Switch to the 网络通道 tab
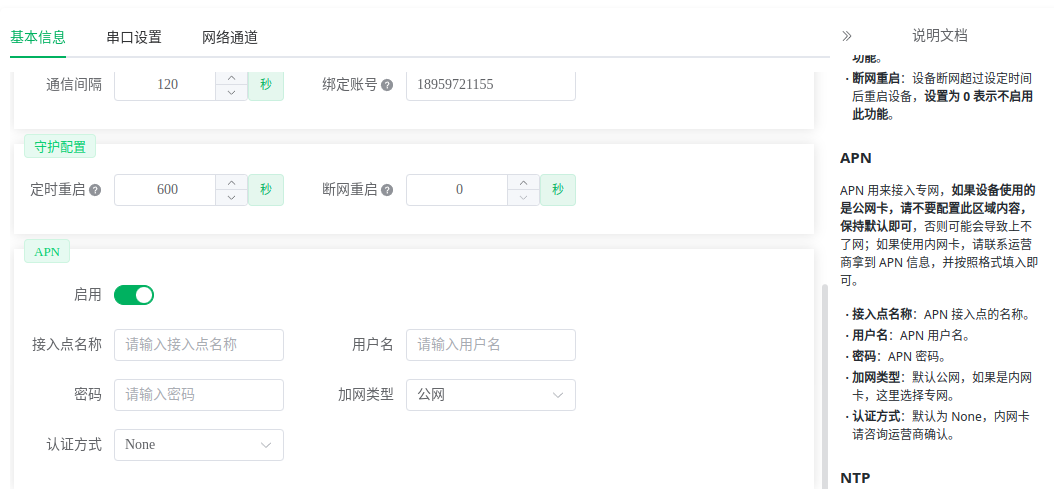This screenshot has width=1054, height=489. [x=230, y=38]
